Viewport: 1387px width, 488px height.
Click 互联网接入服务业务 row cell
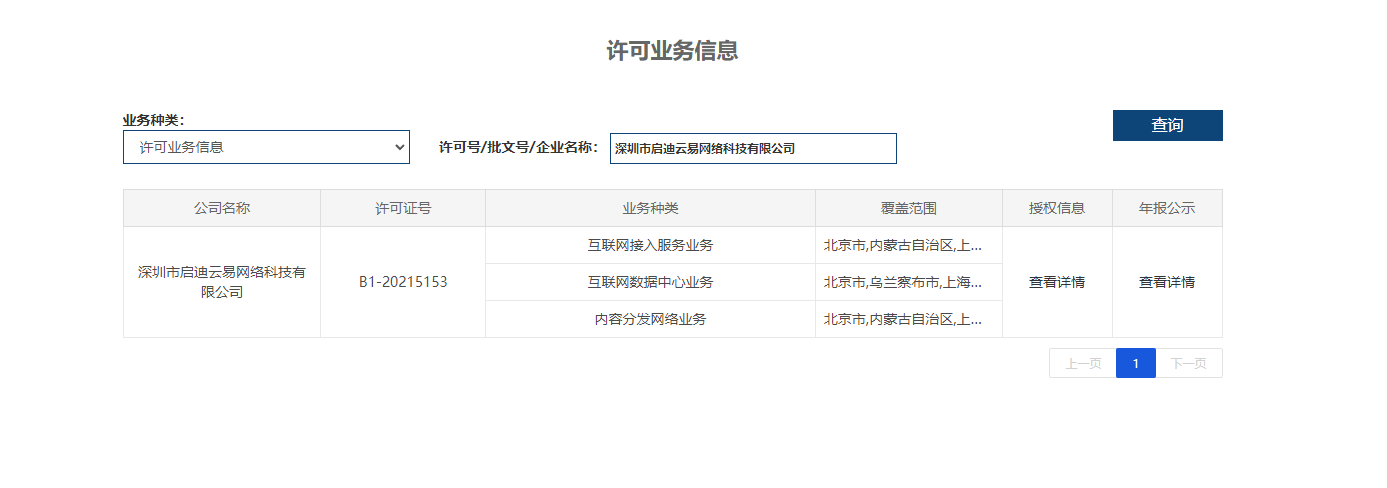click(650, 245)
